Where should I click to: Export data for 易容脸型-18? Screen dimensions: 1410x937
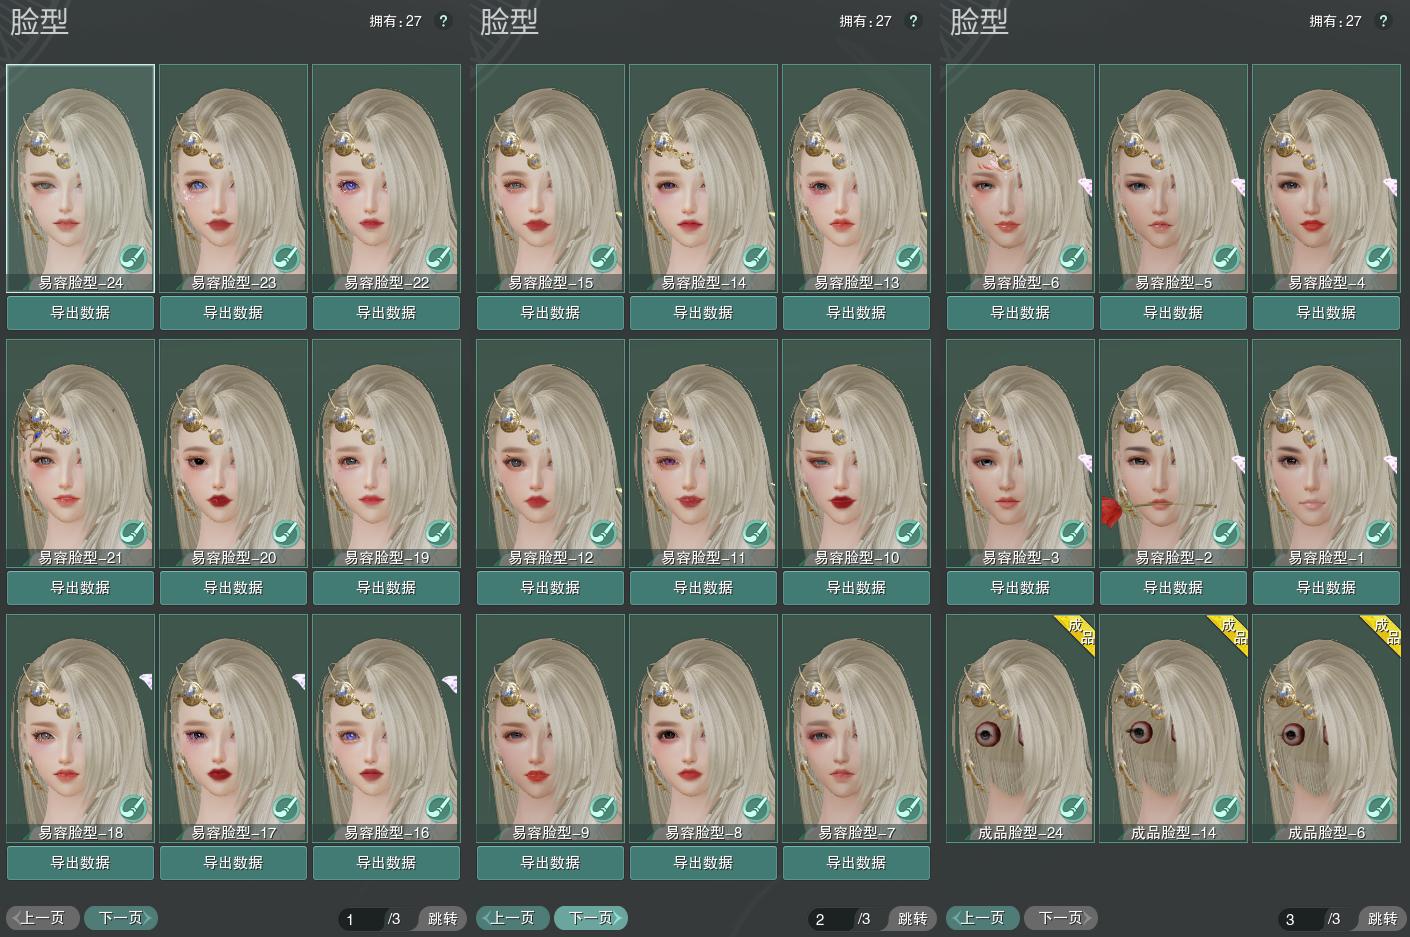(80, 863)
